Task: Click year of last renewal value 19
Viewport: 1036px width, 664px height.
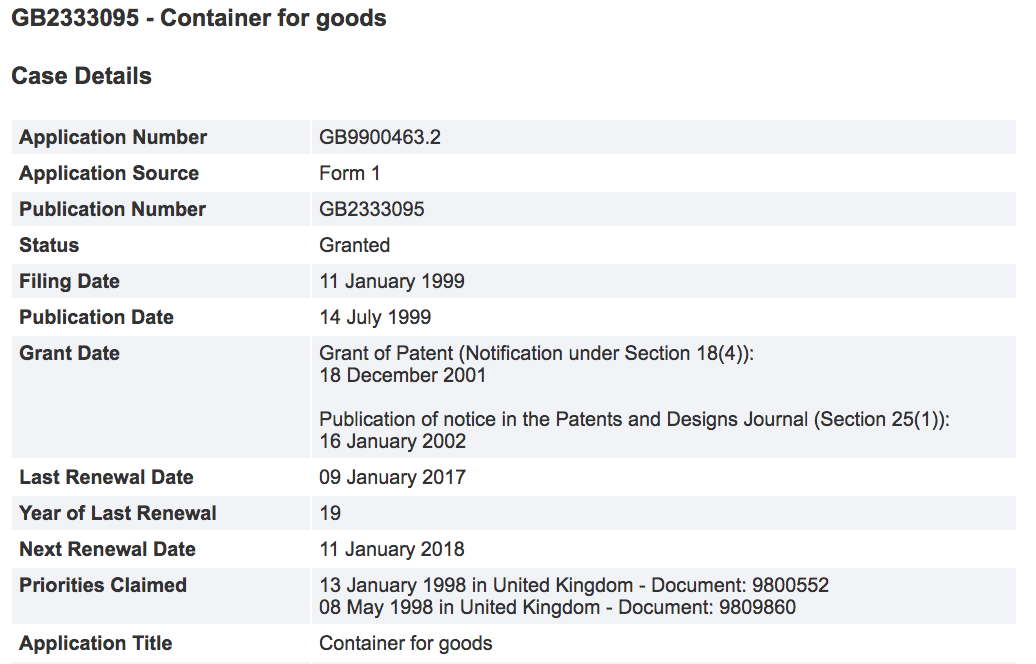Action: point(330,513)
